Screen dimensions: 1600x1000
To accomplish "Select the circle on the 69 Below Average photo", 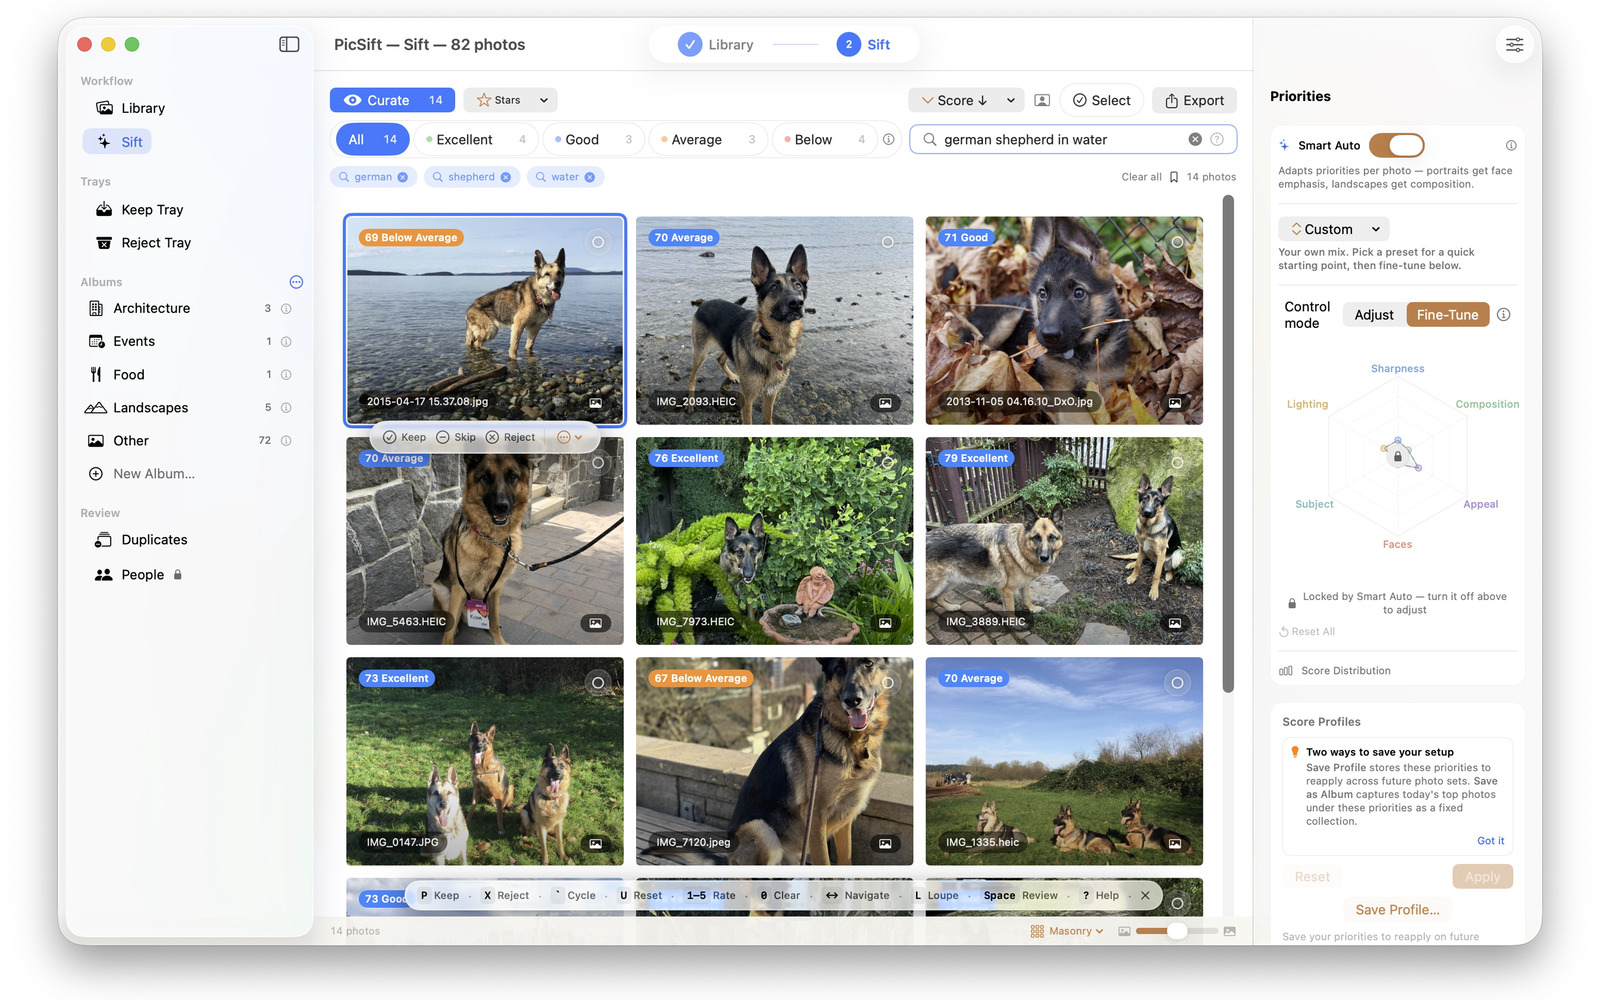I will 598,242.
